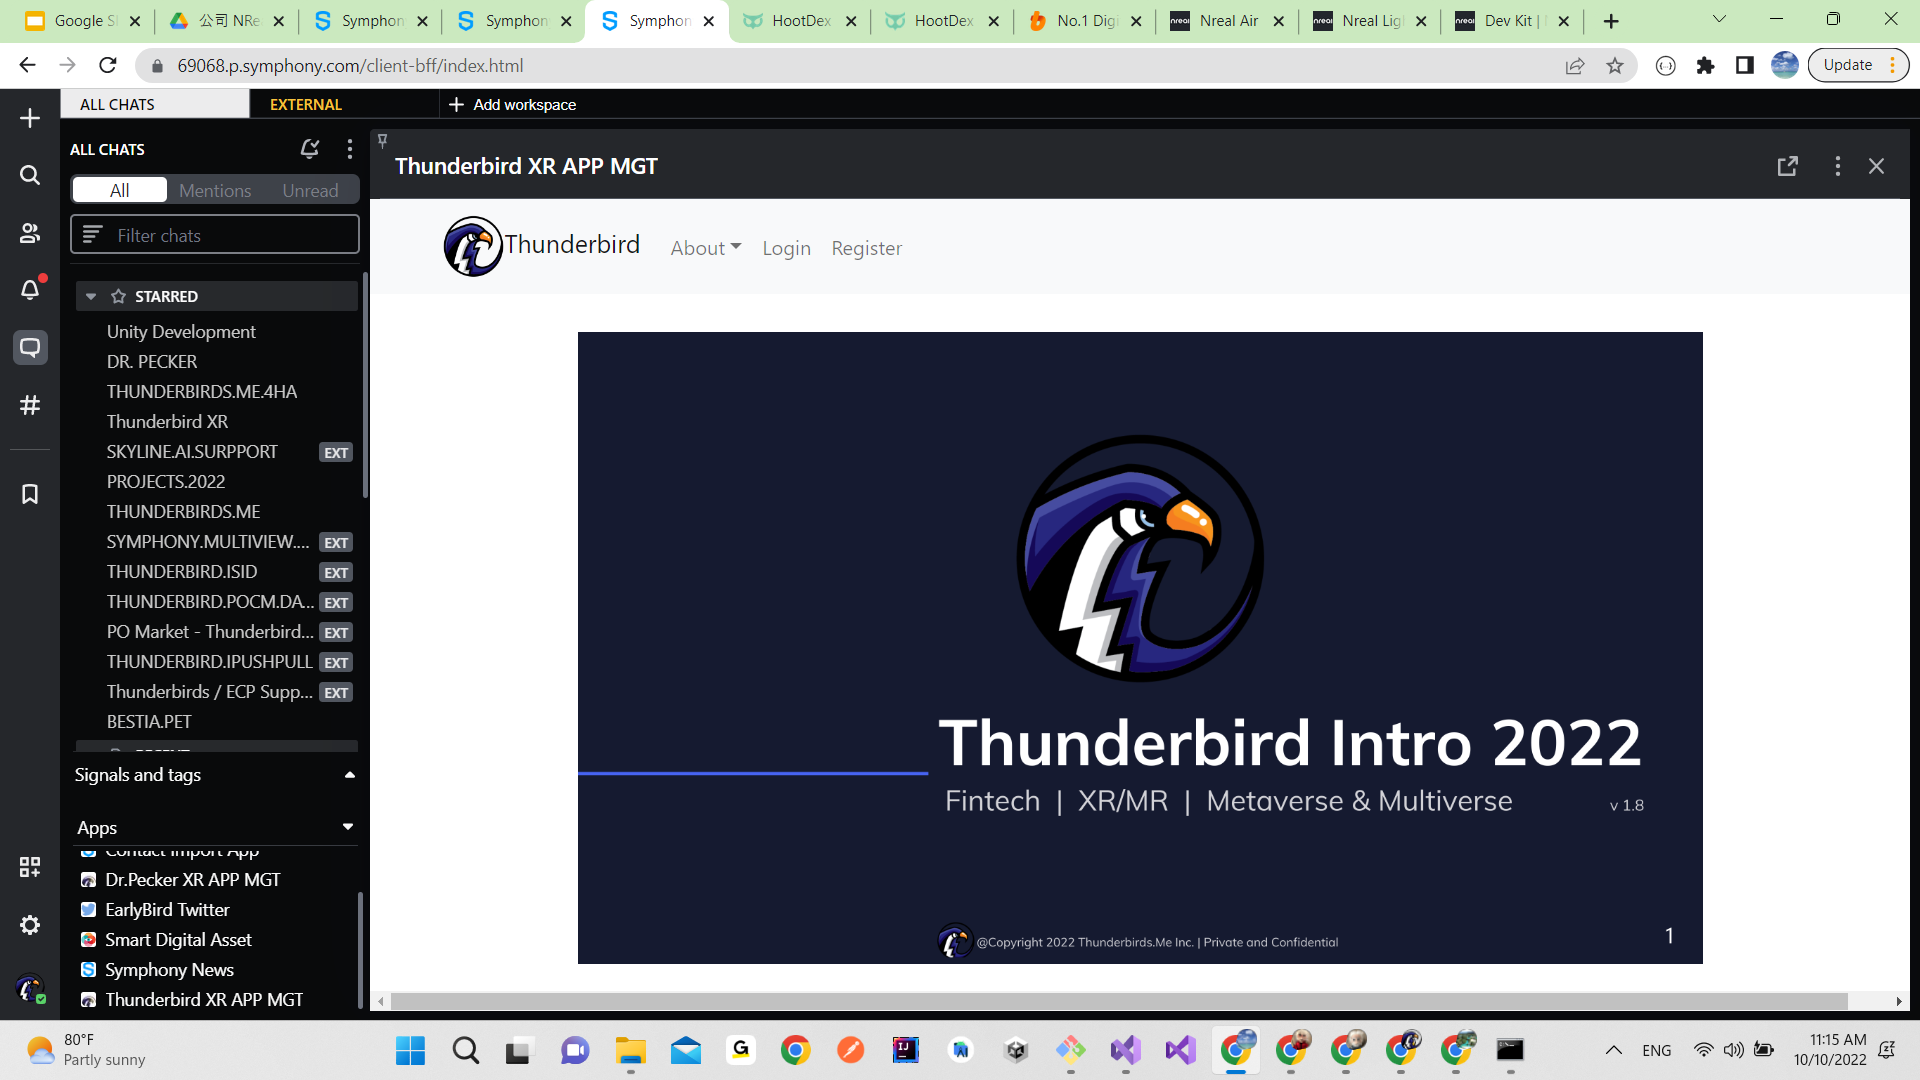Select the Login link on Thunderbird page
This screenshot has width=1920, height=1080.
pos(786,248)
